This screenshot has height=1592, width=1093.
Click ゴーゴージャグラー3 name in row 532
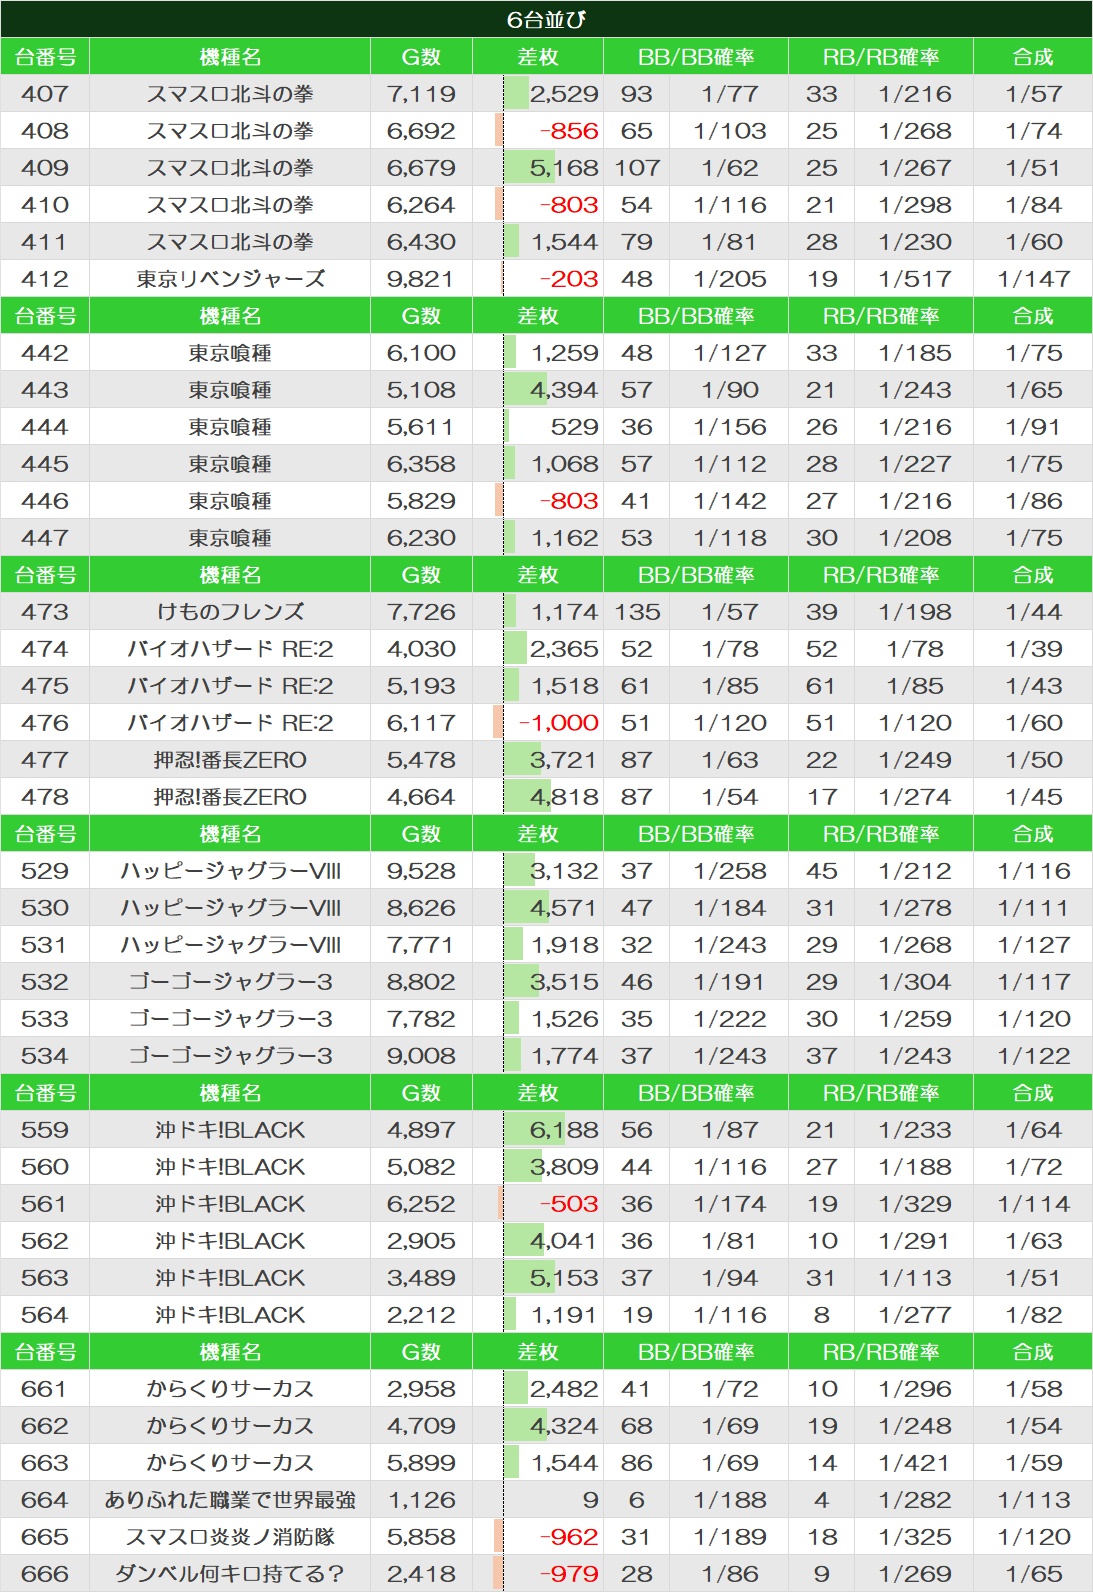(x=230, y=982)
